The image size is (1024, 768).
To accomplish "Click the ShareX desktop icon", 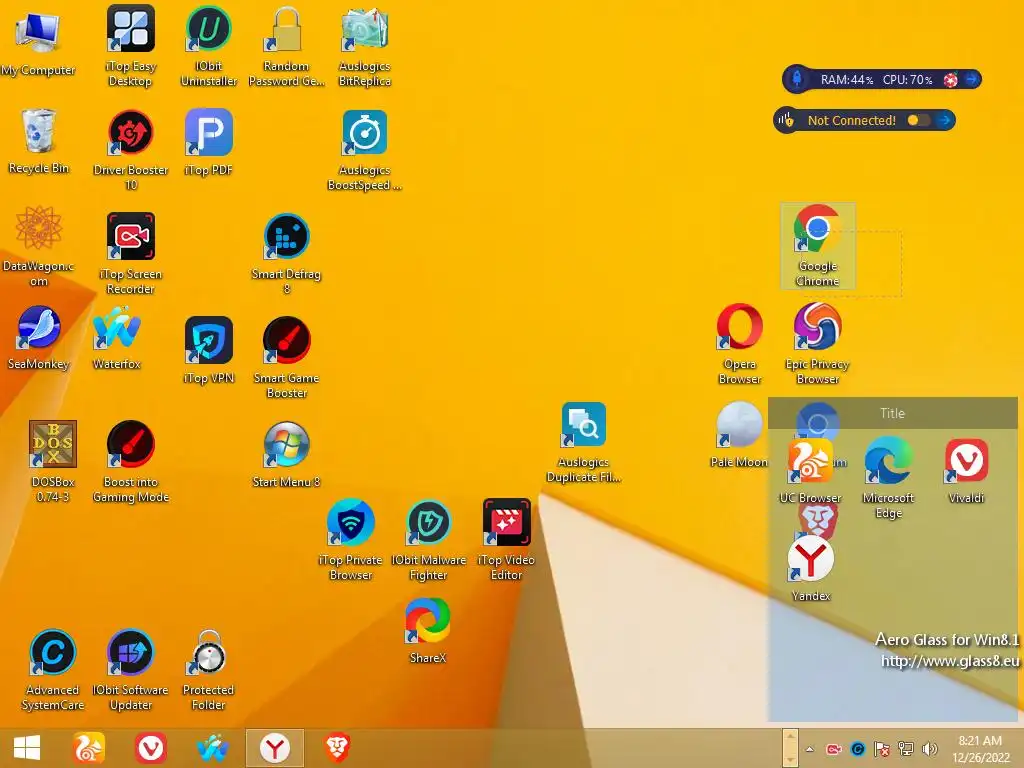I will (428, 631).
